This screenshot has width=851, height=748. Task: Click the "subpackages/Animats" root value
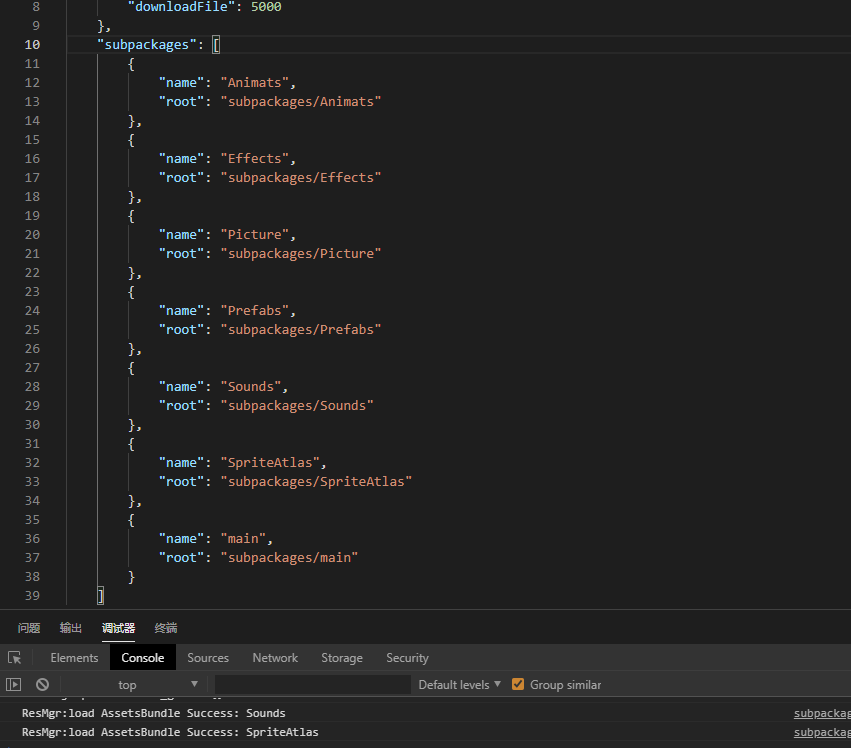coord(301,102)
